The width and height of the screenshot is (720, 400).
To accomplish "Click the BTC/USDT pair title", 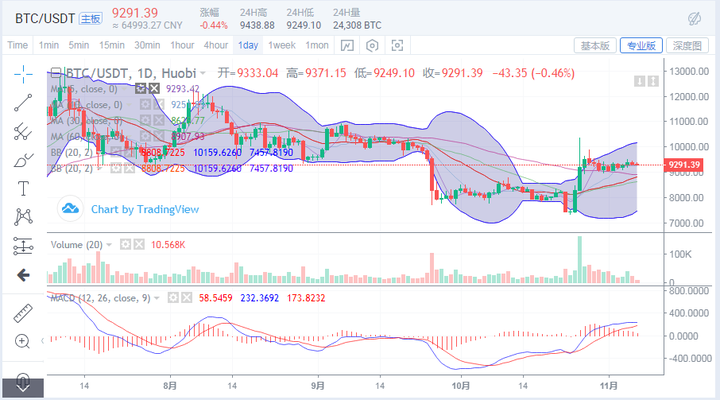I will [45, 19].
